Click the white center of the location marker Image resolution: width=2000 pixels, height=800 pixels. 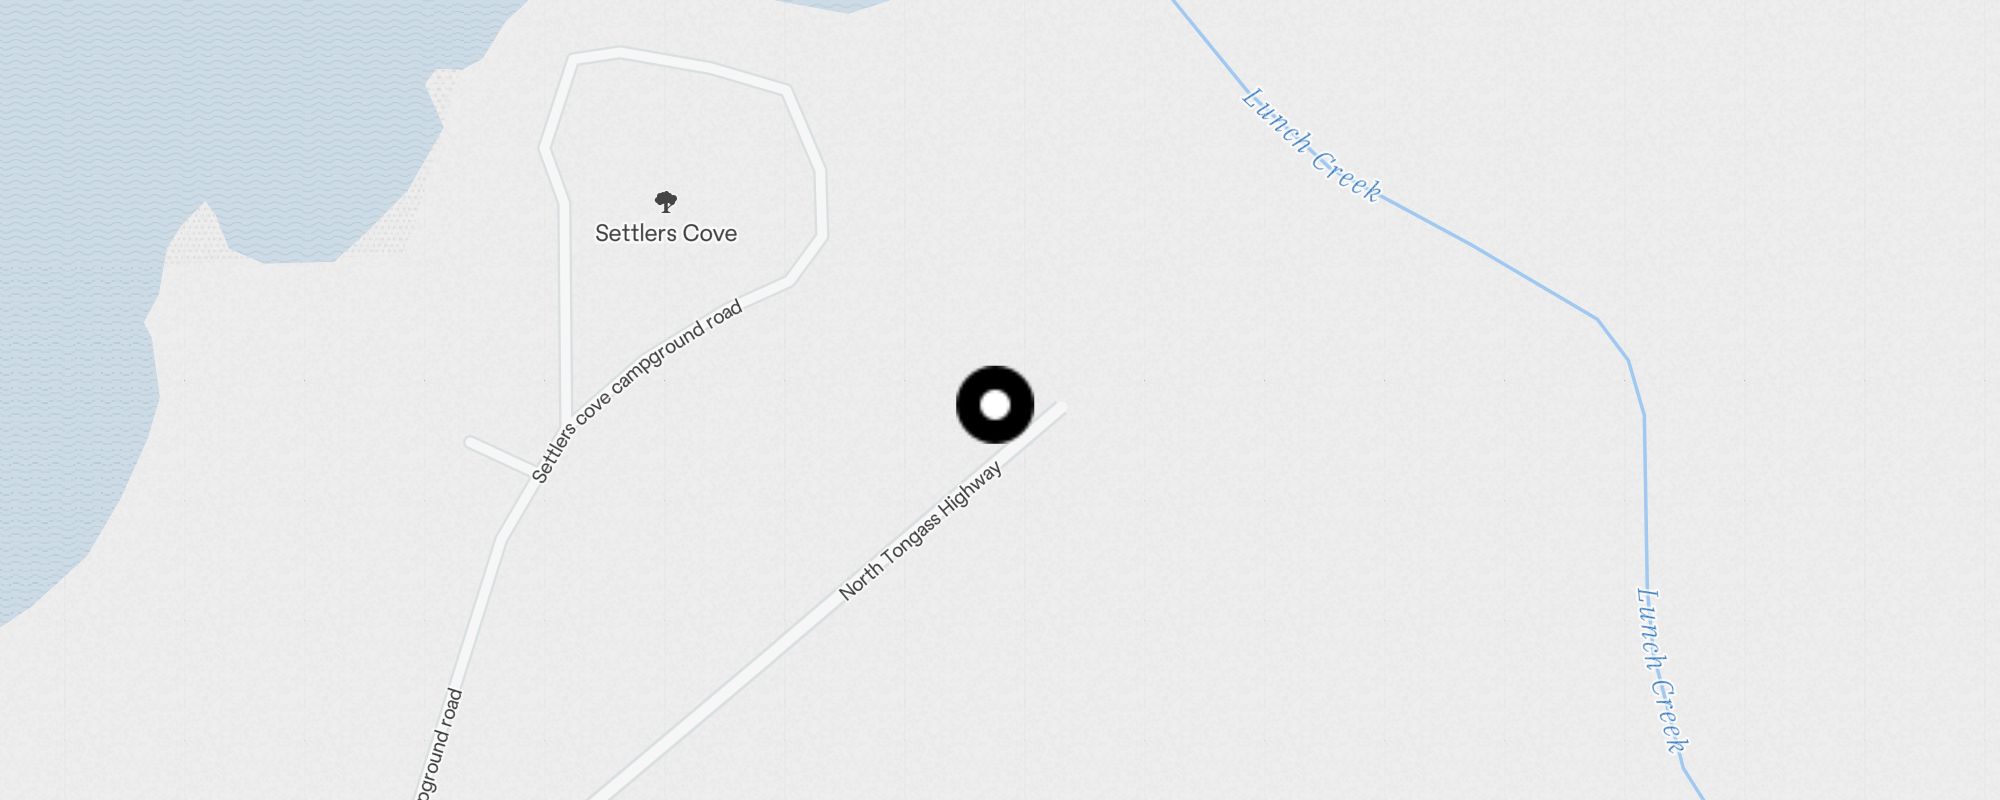(x=995, y=405)
